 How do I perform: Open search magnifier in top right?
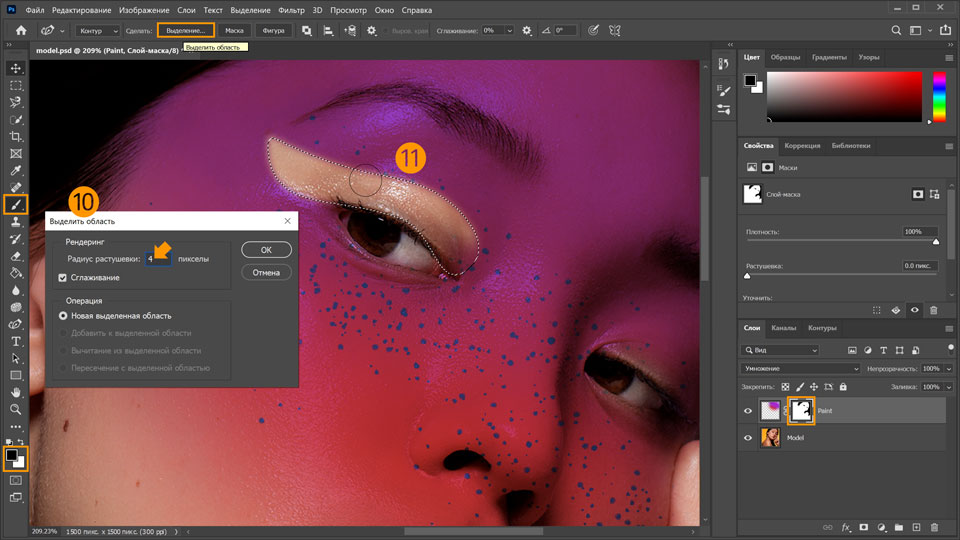point(896,31)
